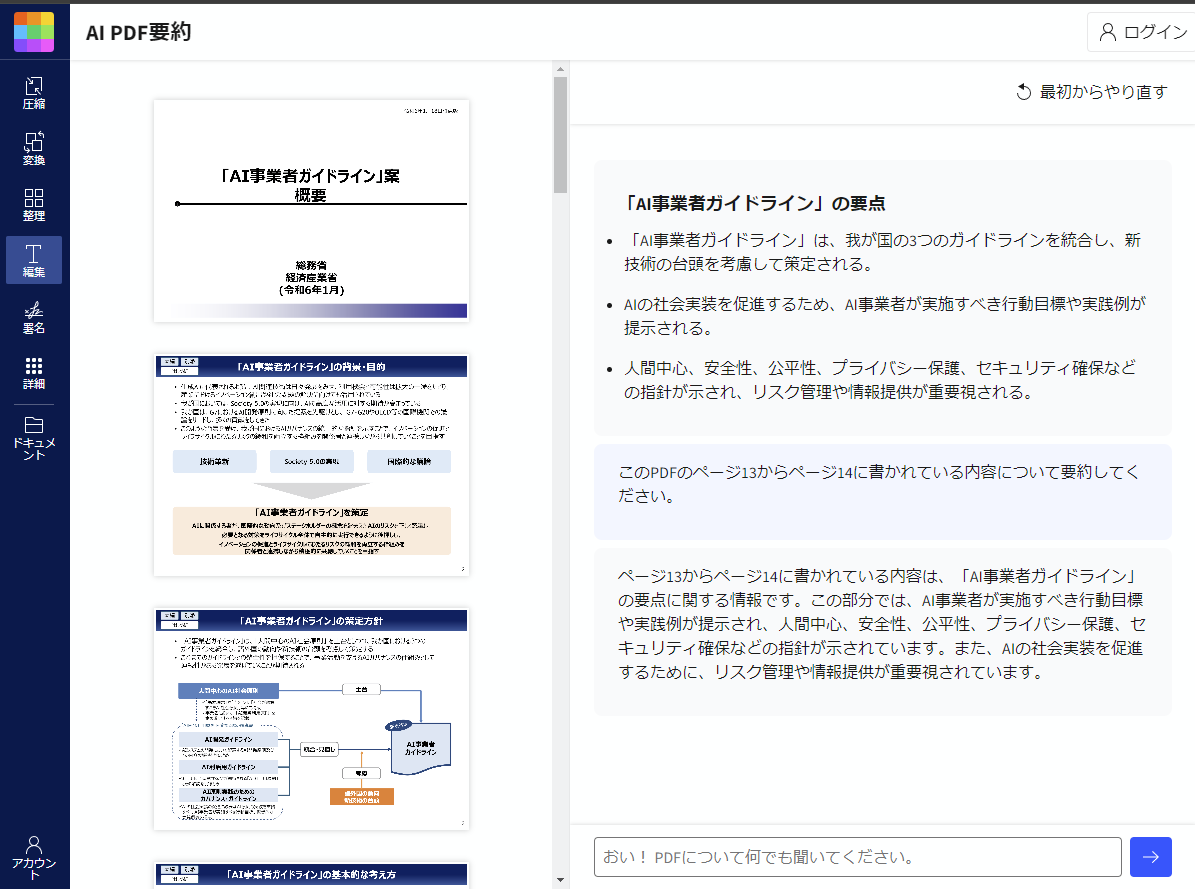Select the 基本的な考え方 page thumbnail
The width and height of the screenshot is (1195, 889).
tap(311, 875)
